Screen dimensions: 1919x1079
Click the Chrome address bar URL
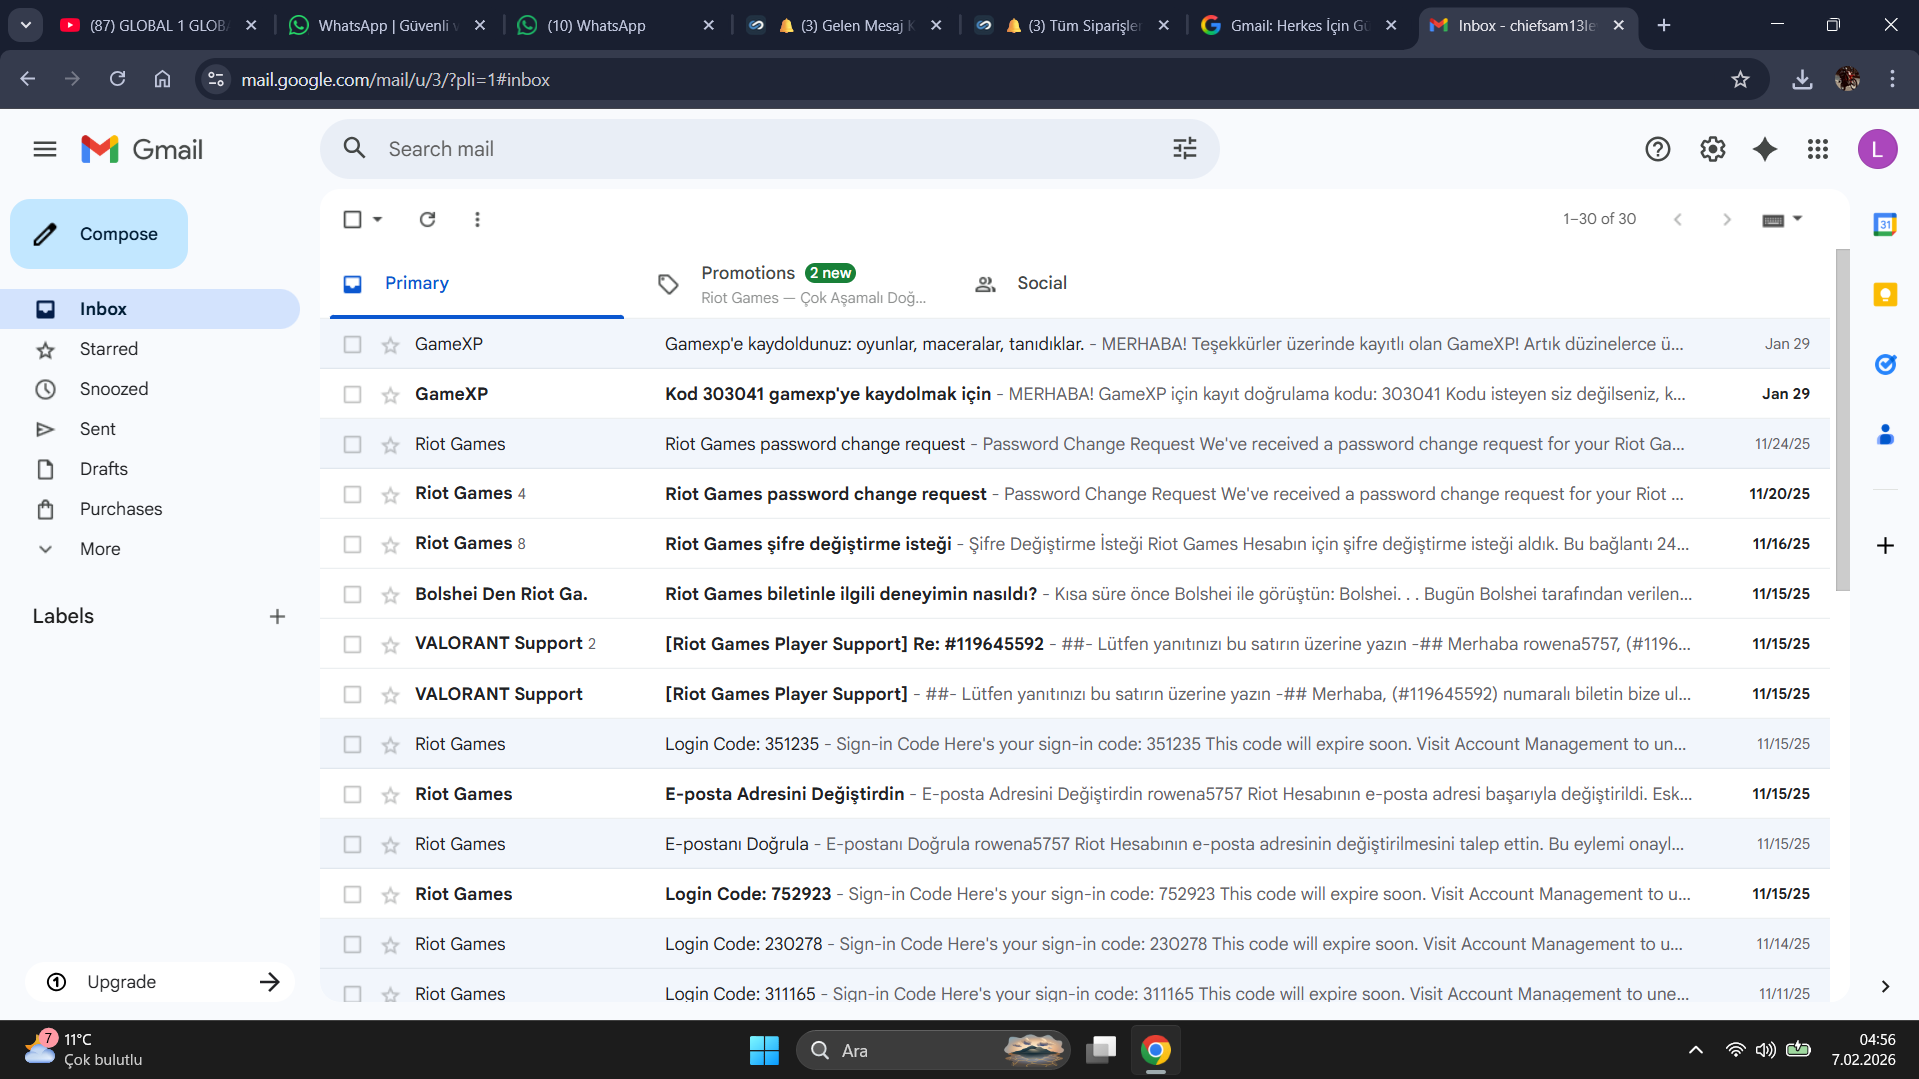[395, 80]
